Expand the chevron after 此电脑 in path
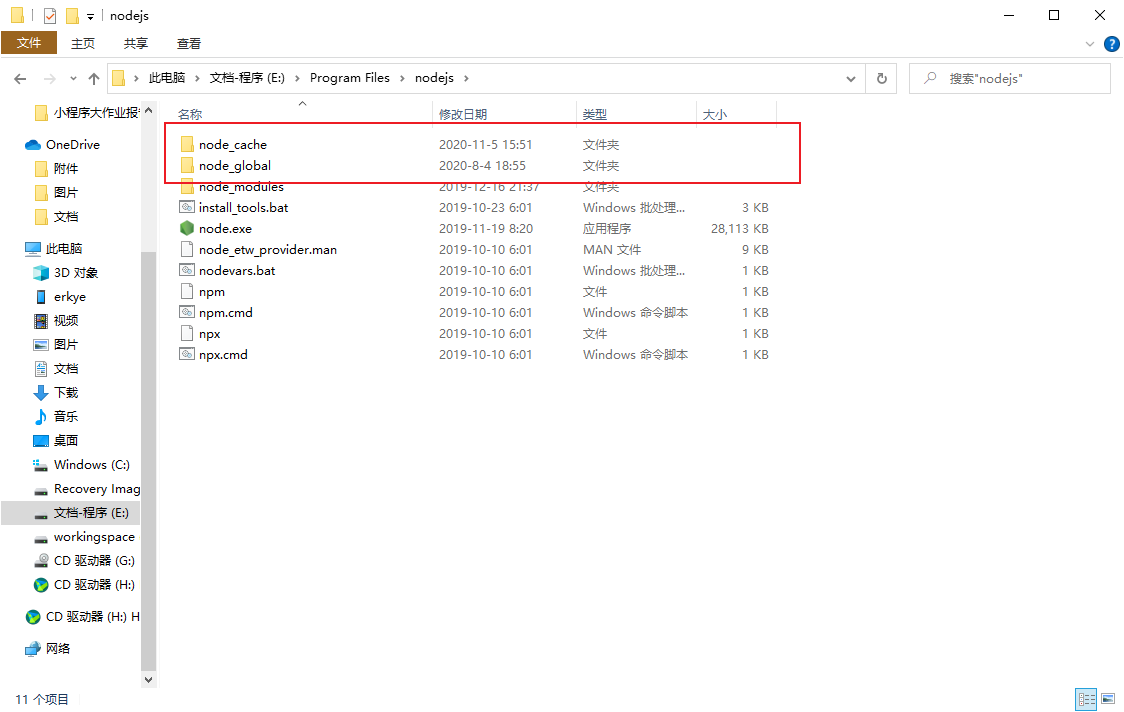 (x=197, y=78)
